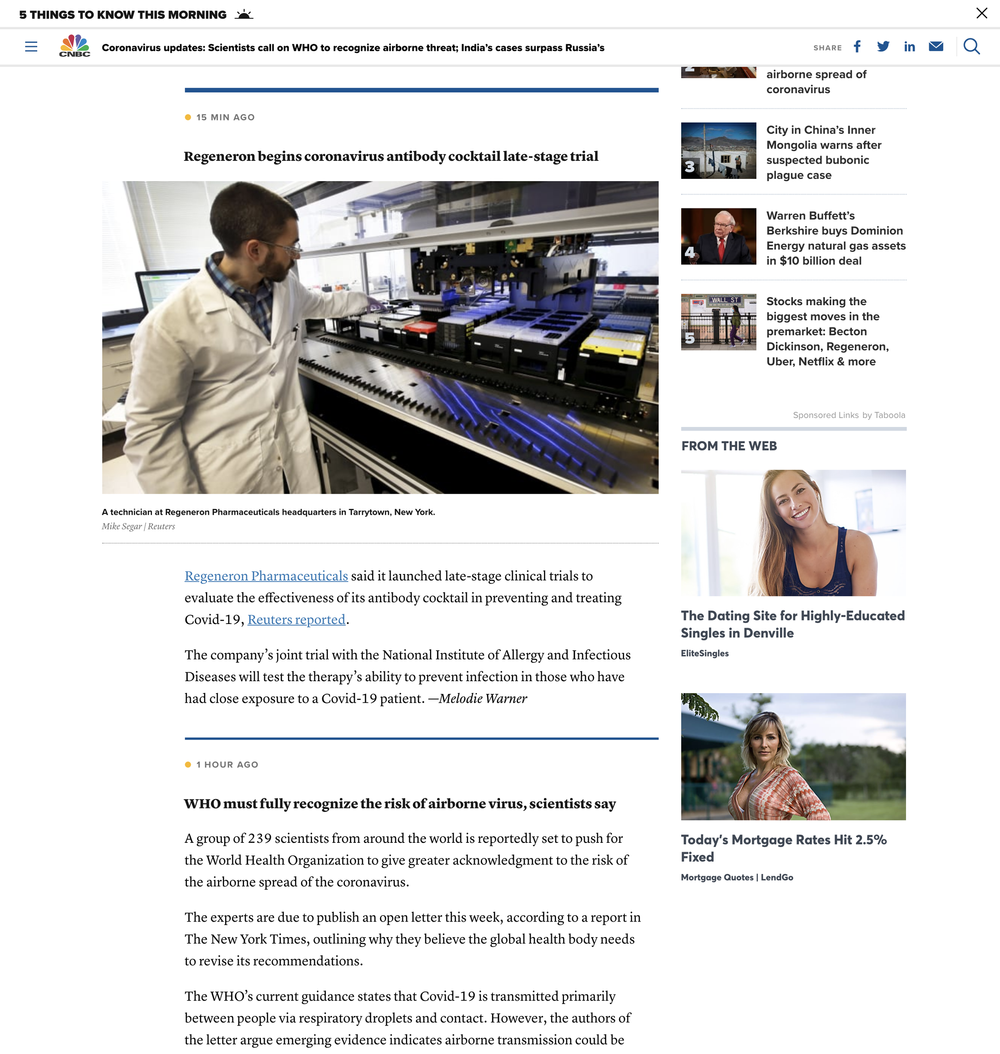The width and height of the screenshot is (1000, 1054).
Task: Open the search magnifier icon
Action: coord(972,46)
